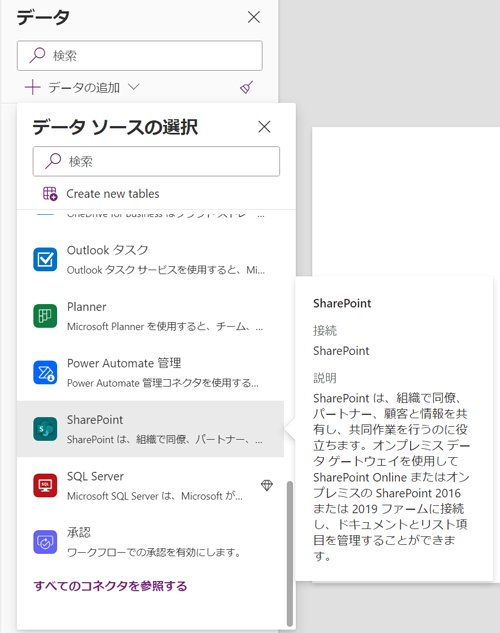Click the Outlook タスク connector icon

click(45, 260)
